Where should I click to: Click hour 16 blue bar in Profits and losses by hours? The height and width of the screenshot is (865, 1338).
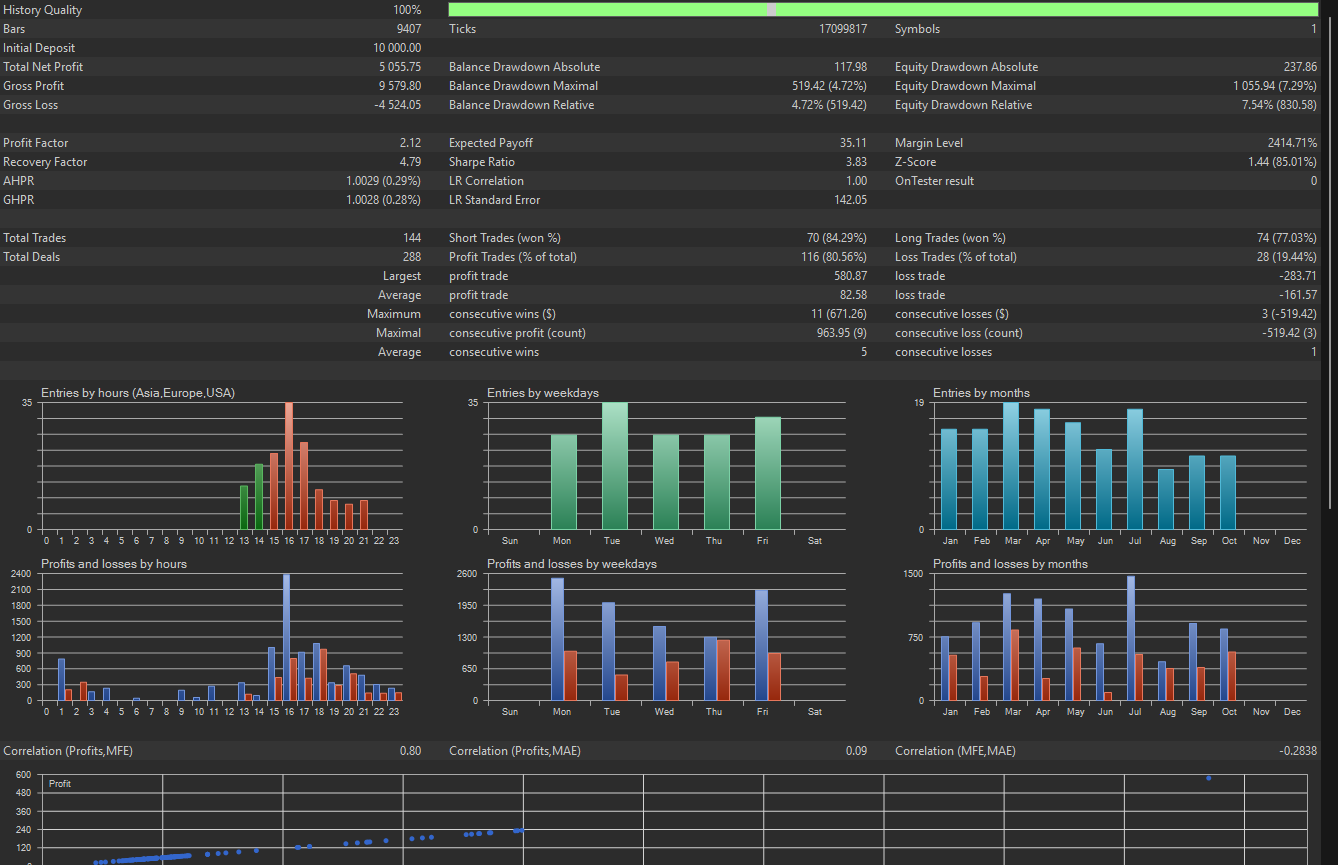coord(286,637)
